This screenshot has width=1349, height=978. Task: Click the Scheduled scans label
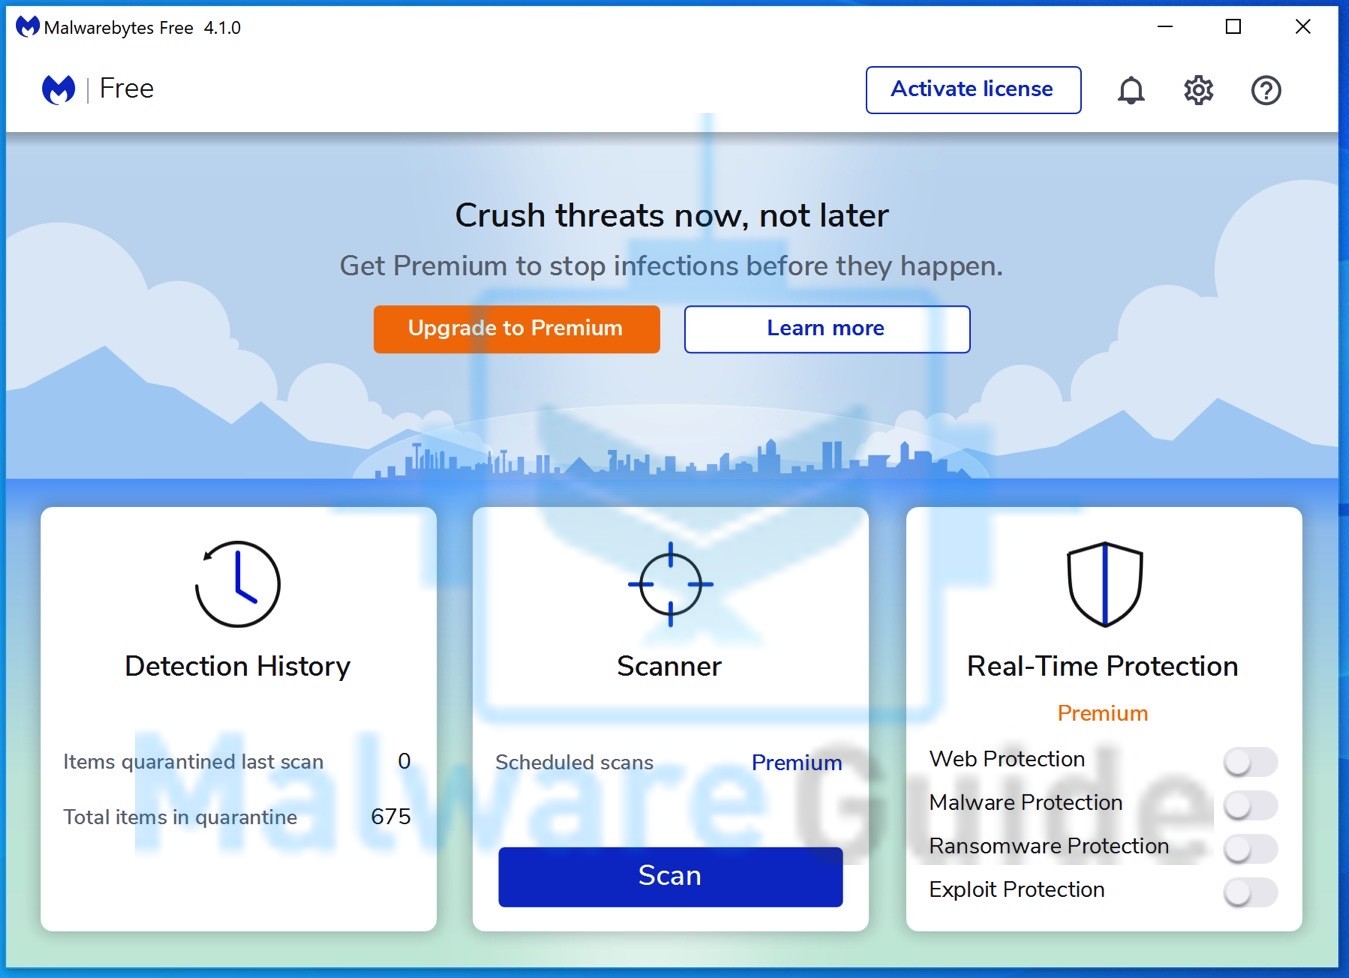[574, 762]
